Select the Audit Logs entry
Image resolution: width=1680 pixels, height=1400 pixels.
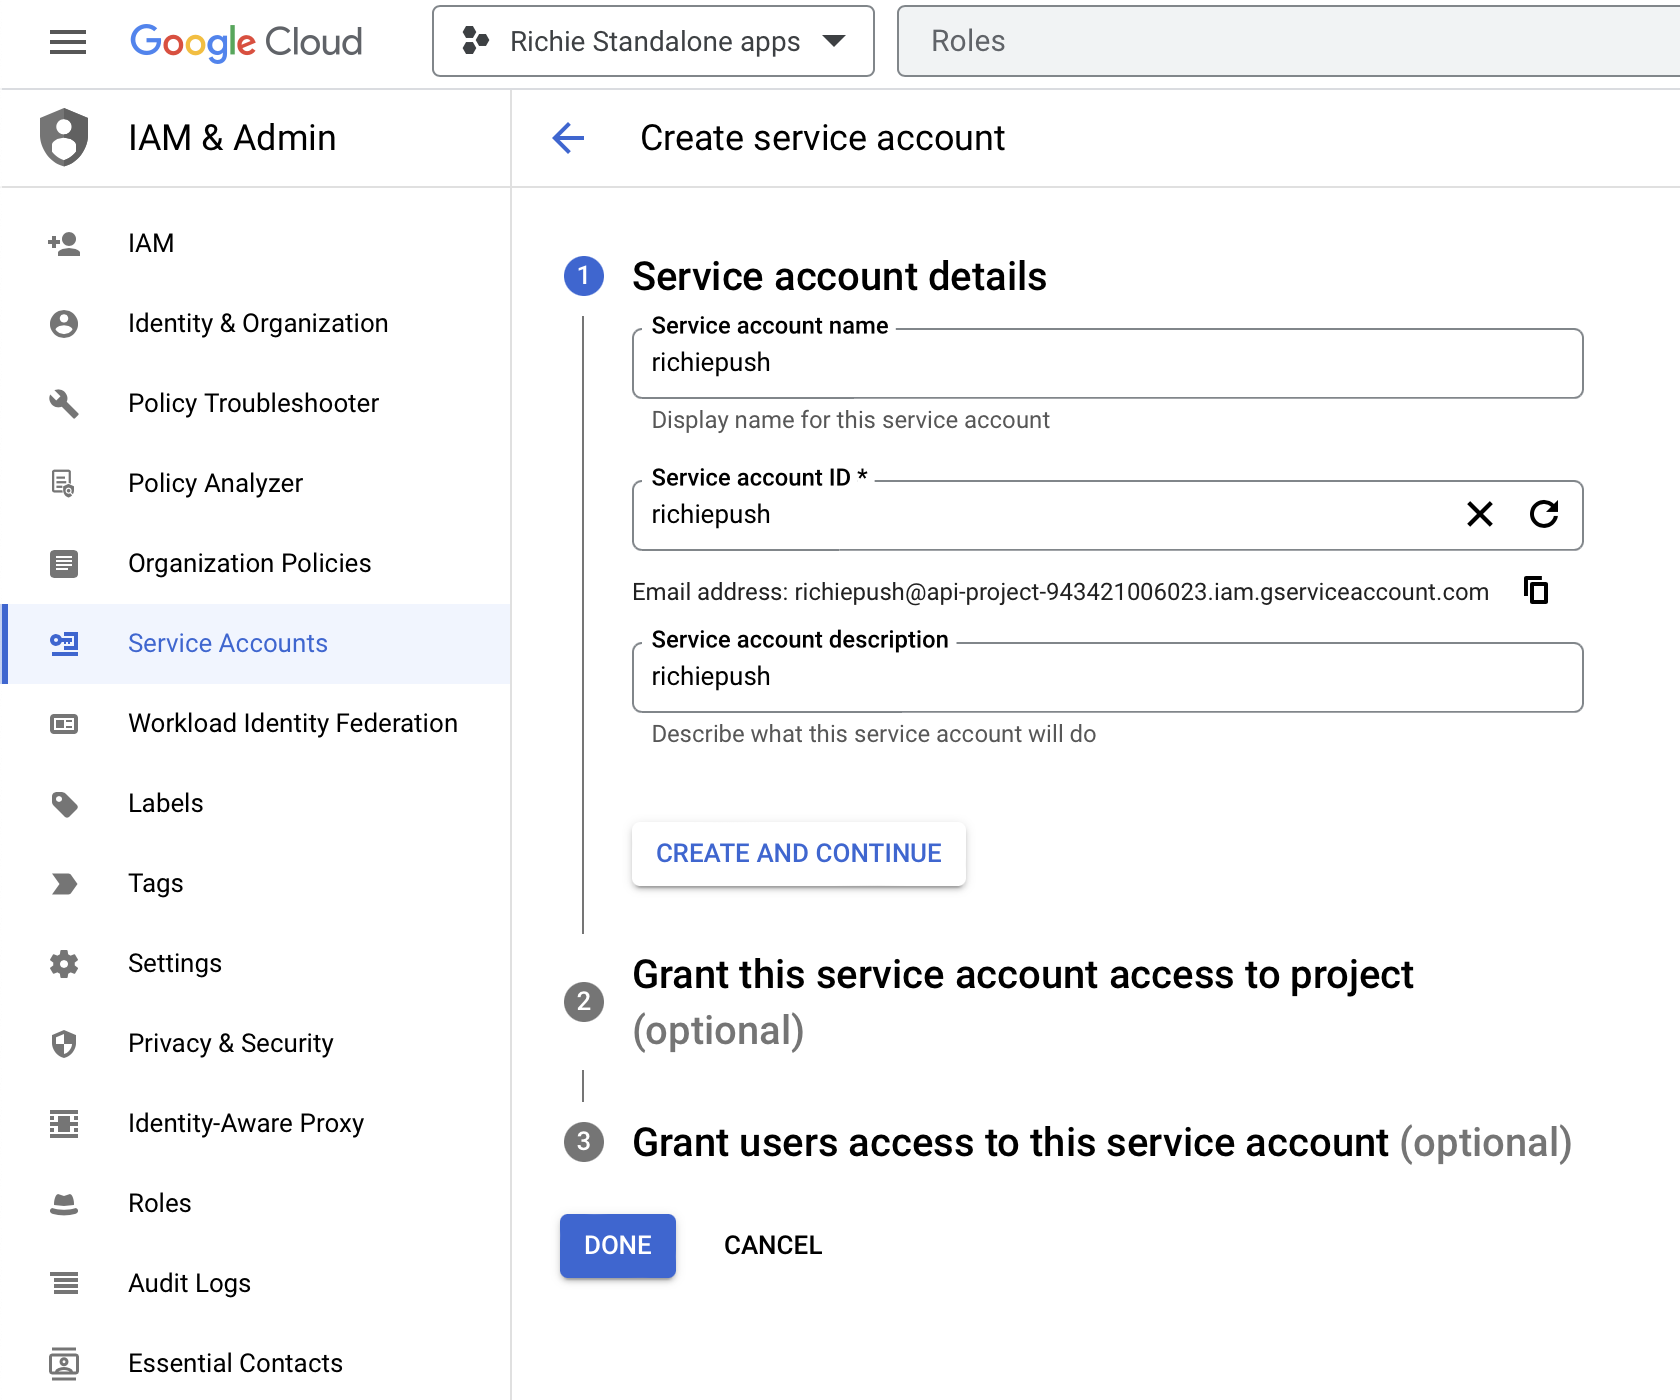189,1282
